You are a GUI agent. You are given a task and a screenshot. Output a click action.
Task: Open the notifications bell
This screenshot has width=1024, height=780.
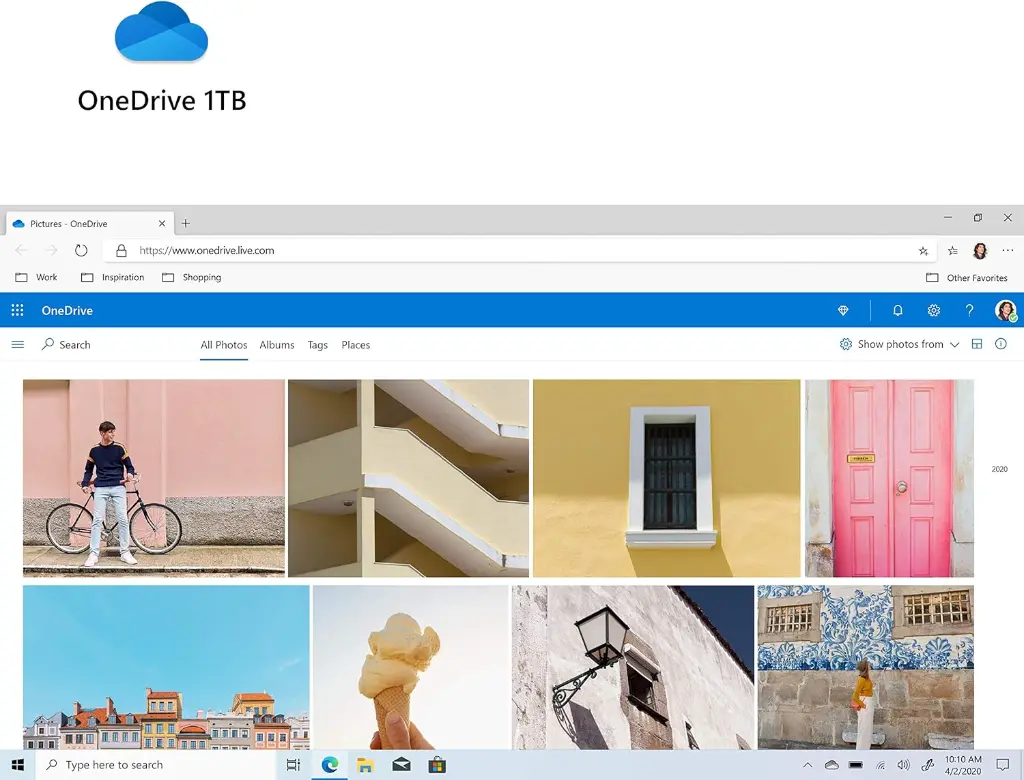click(x=897, y=311)
